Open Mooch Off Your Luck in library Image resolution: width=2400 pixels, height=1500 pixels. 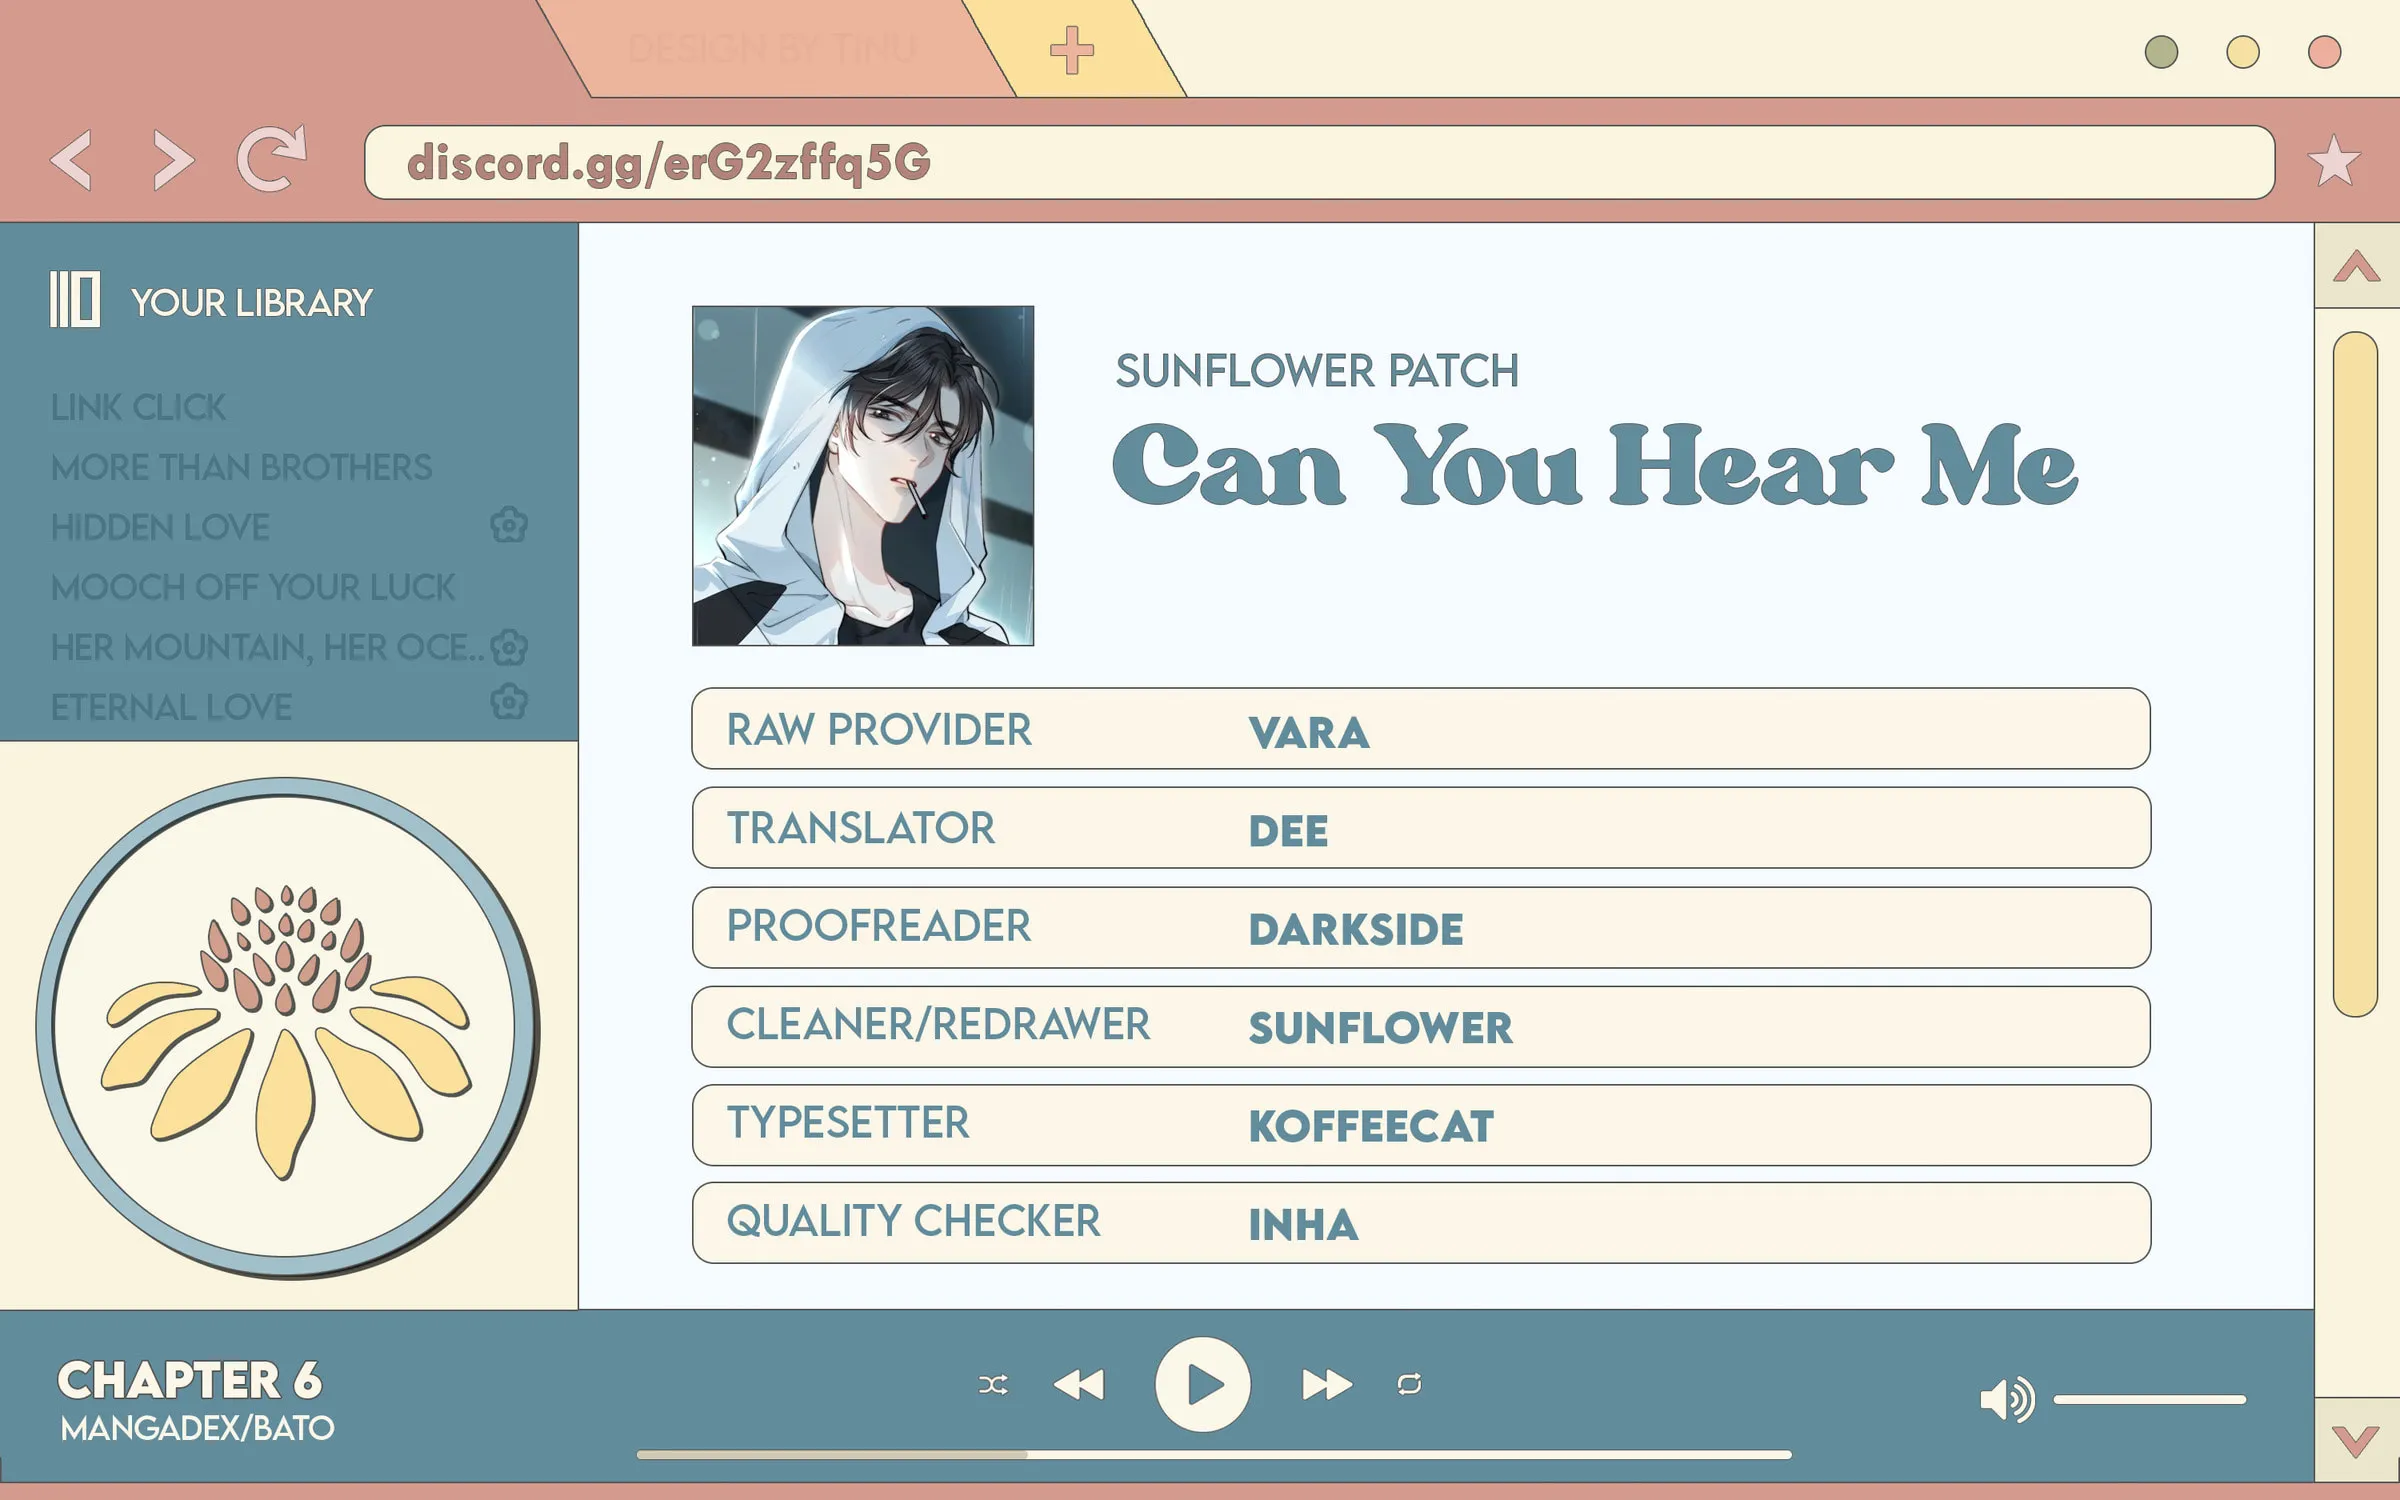pyautogui.click(x=253, y=587)
